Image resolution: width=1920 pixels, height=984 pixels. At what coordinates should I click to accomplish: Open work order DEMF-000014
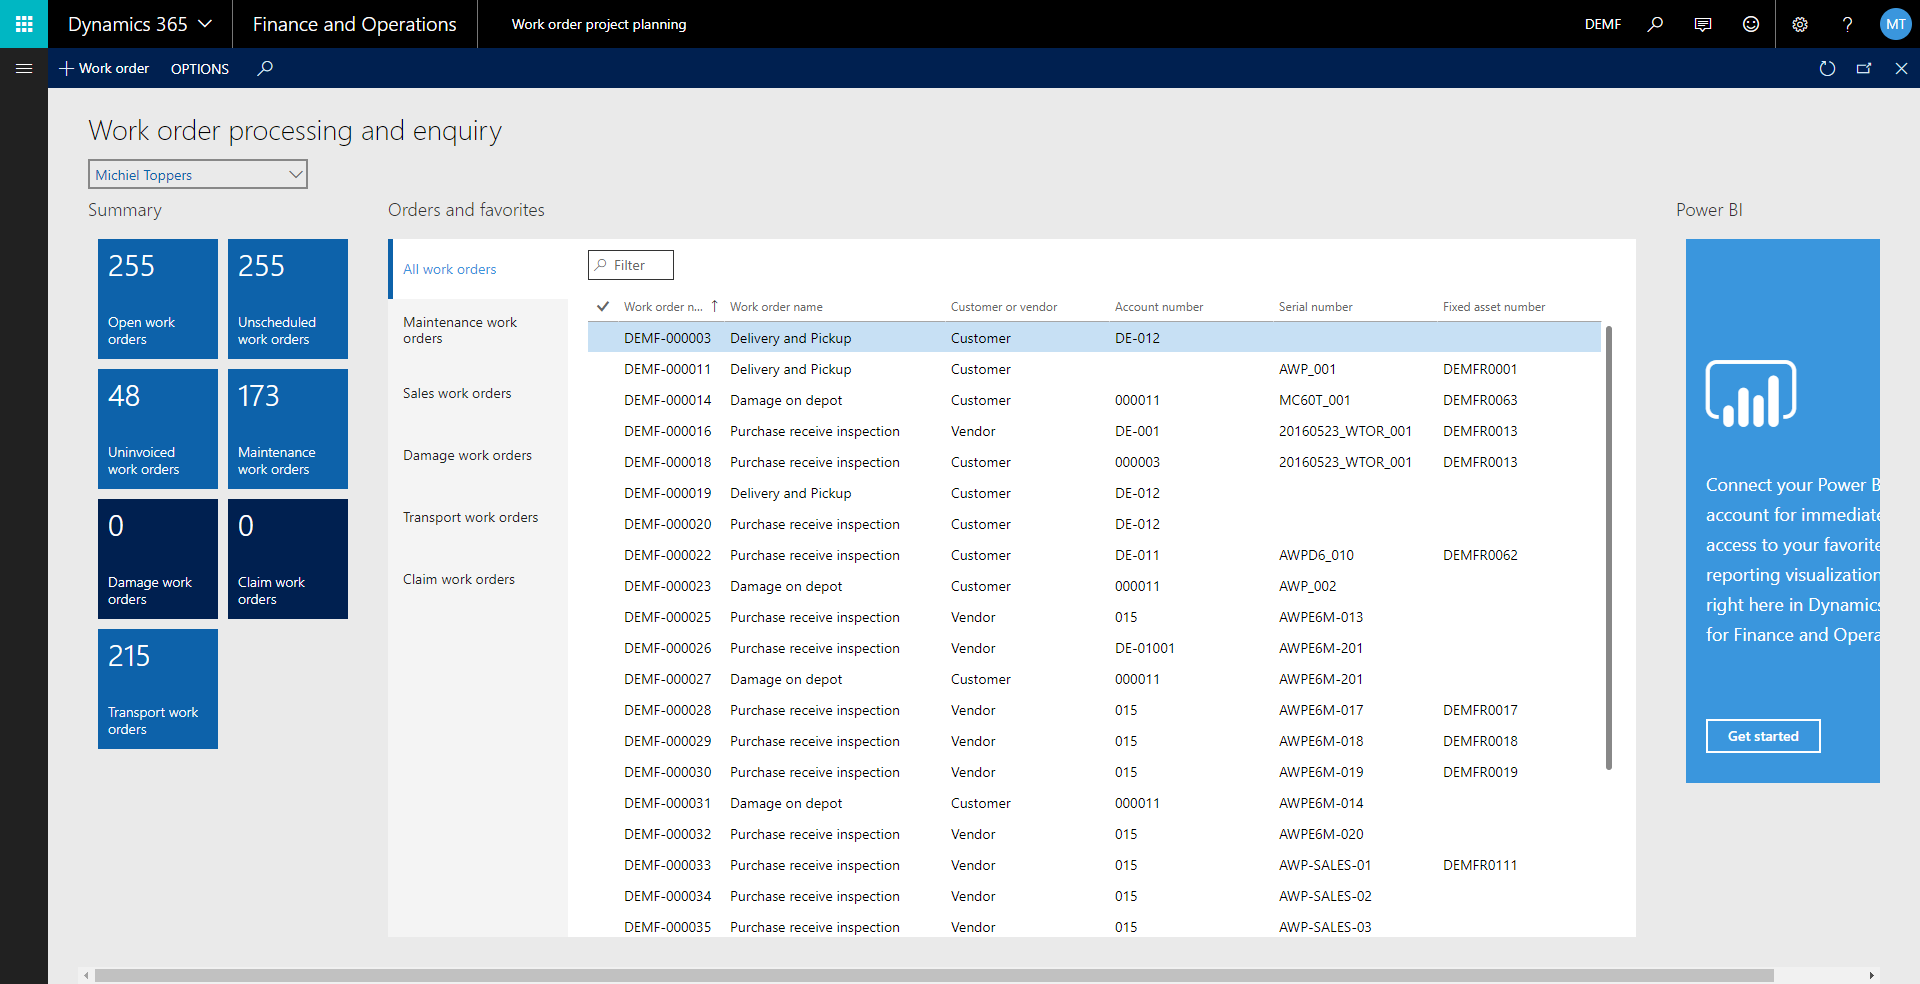pyautogui.click(x=667, y=400)
